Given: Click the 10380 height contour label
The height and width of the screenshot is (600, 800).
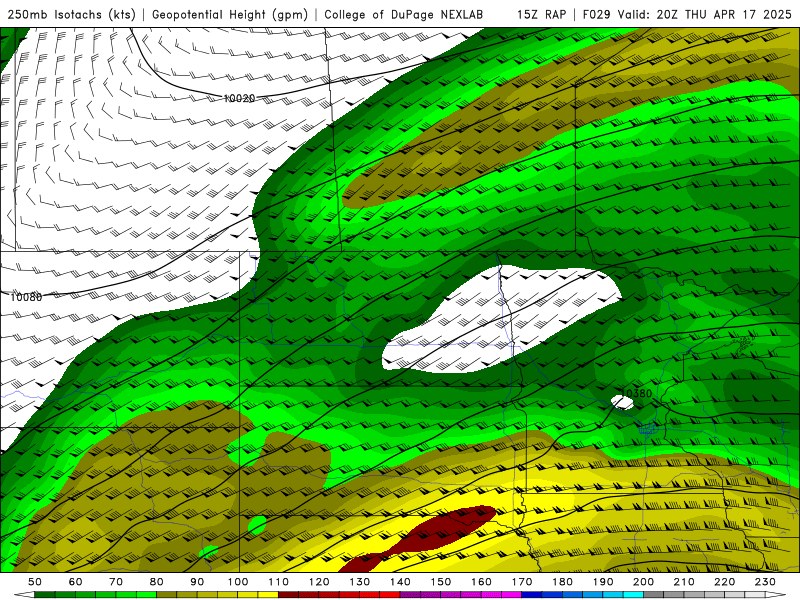Looking at the screenshot, I should click(x=637, y=393).
